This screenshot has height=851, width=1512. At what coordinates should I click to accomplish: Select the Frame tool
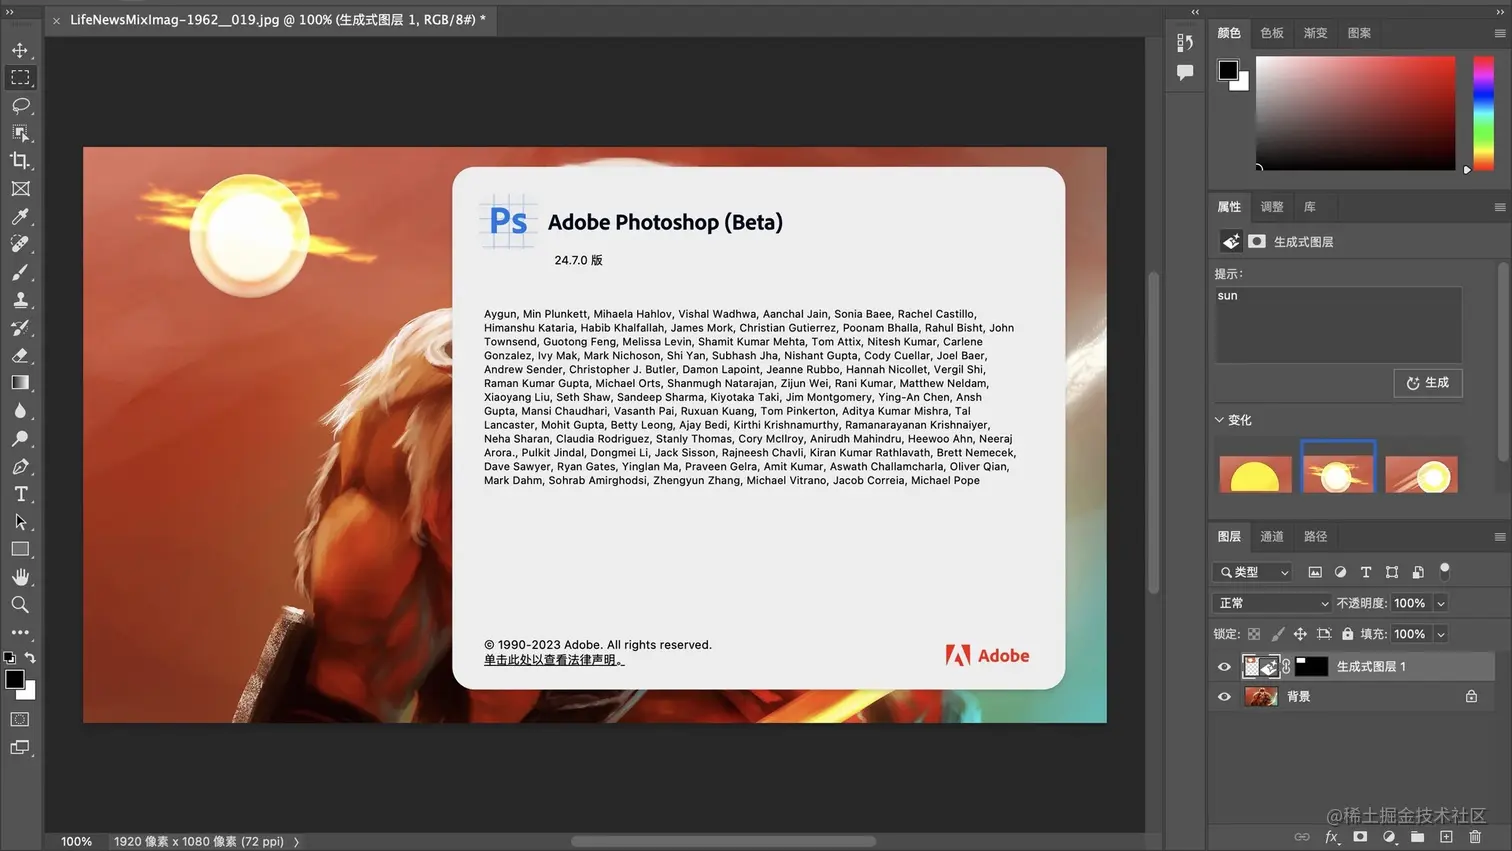[x=20, y=188]
